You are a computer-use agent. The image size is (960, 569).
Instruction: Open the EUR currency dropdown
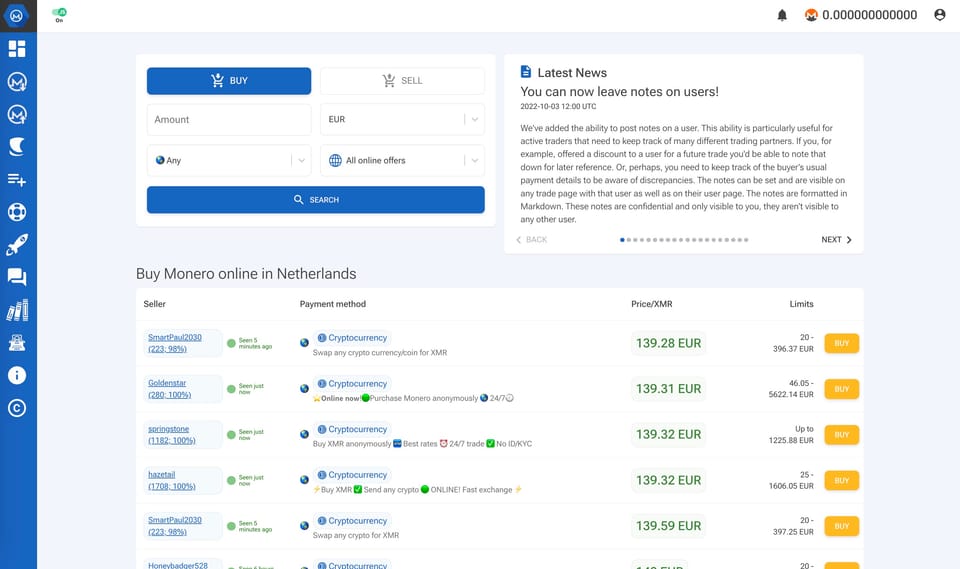pyautogui.click(x=402, y=119)
